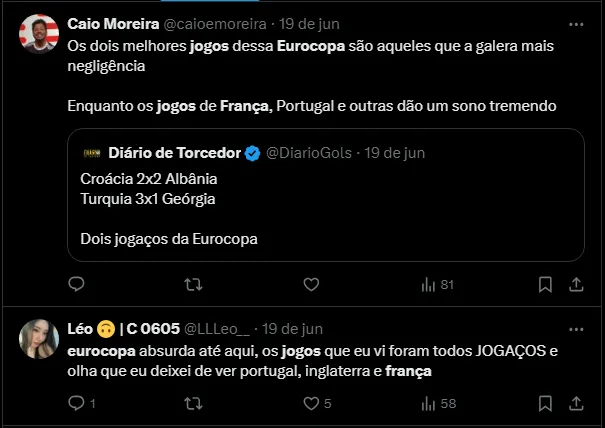Open the @DiarioGols handle in quoted tweet
This screenshot has height=428, width=605.
[x=308, y=153]
